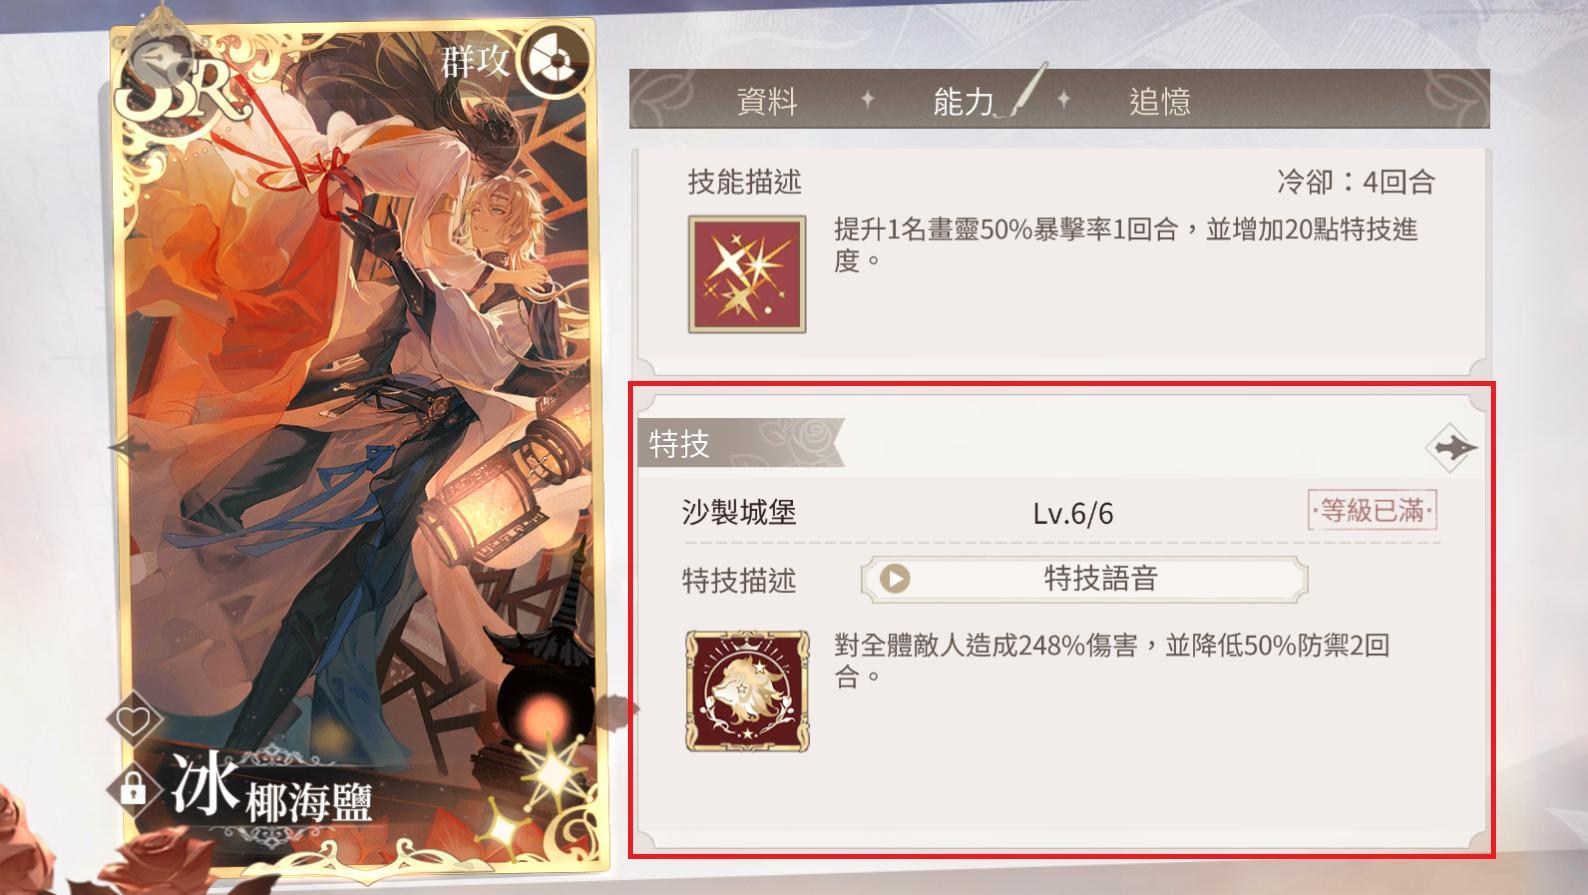This screenshot has height=895, width=1588.
Task: Click the play triangle in 特技語音
Action: [x=895, y=579]
